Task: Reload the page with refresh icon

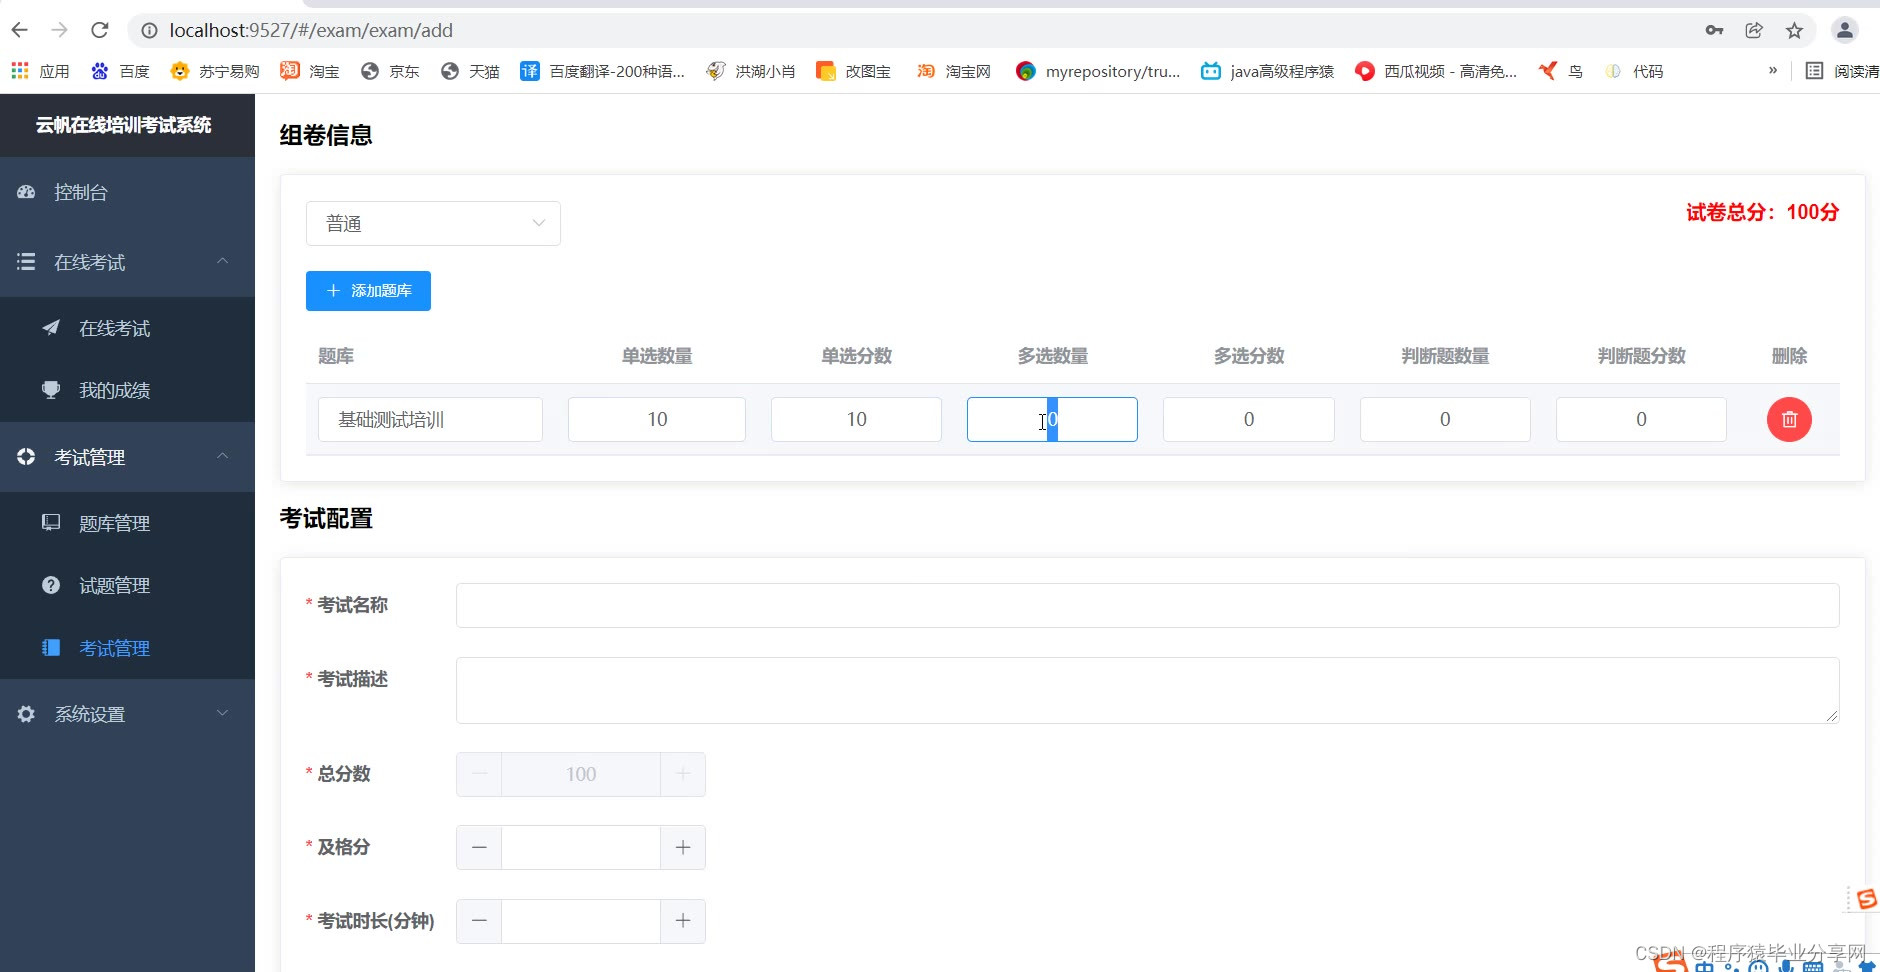Action: click(x=100, y=30)
